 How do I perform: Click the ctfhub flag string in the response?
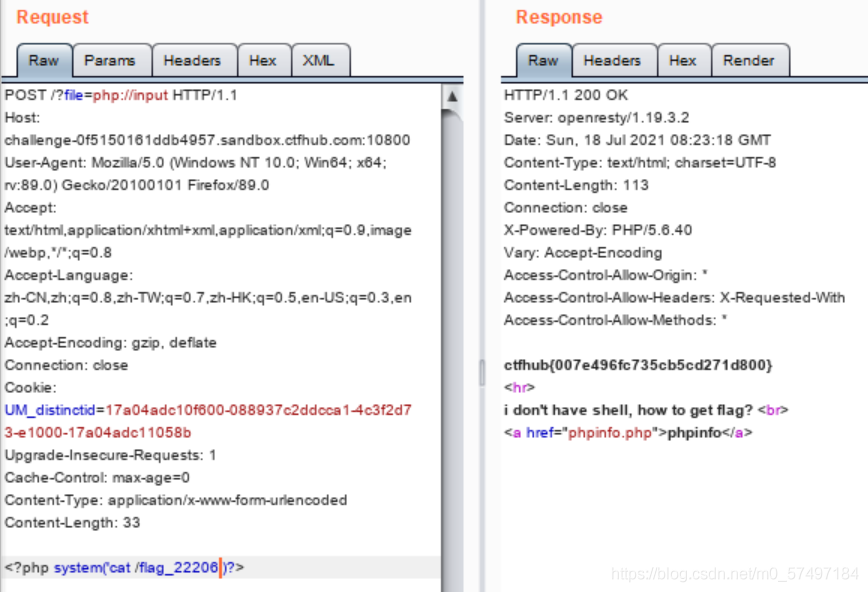[x=638, y=366]
